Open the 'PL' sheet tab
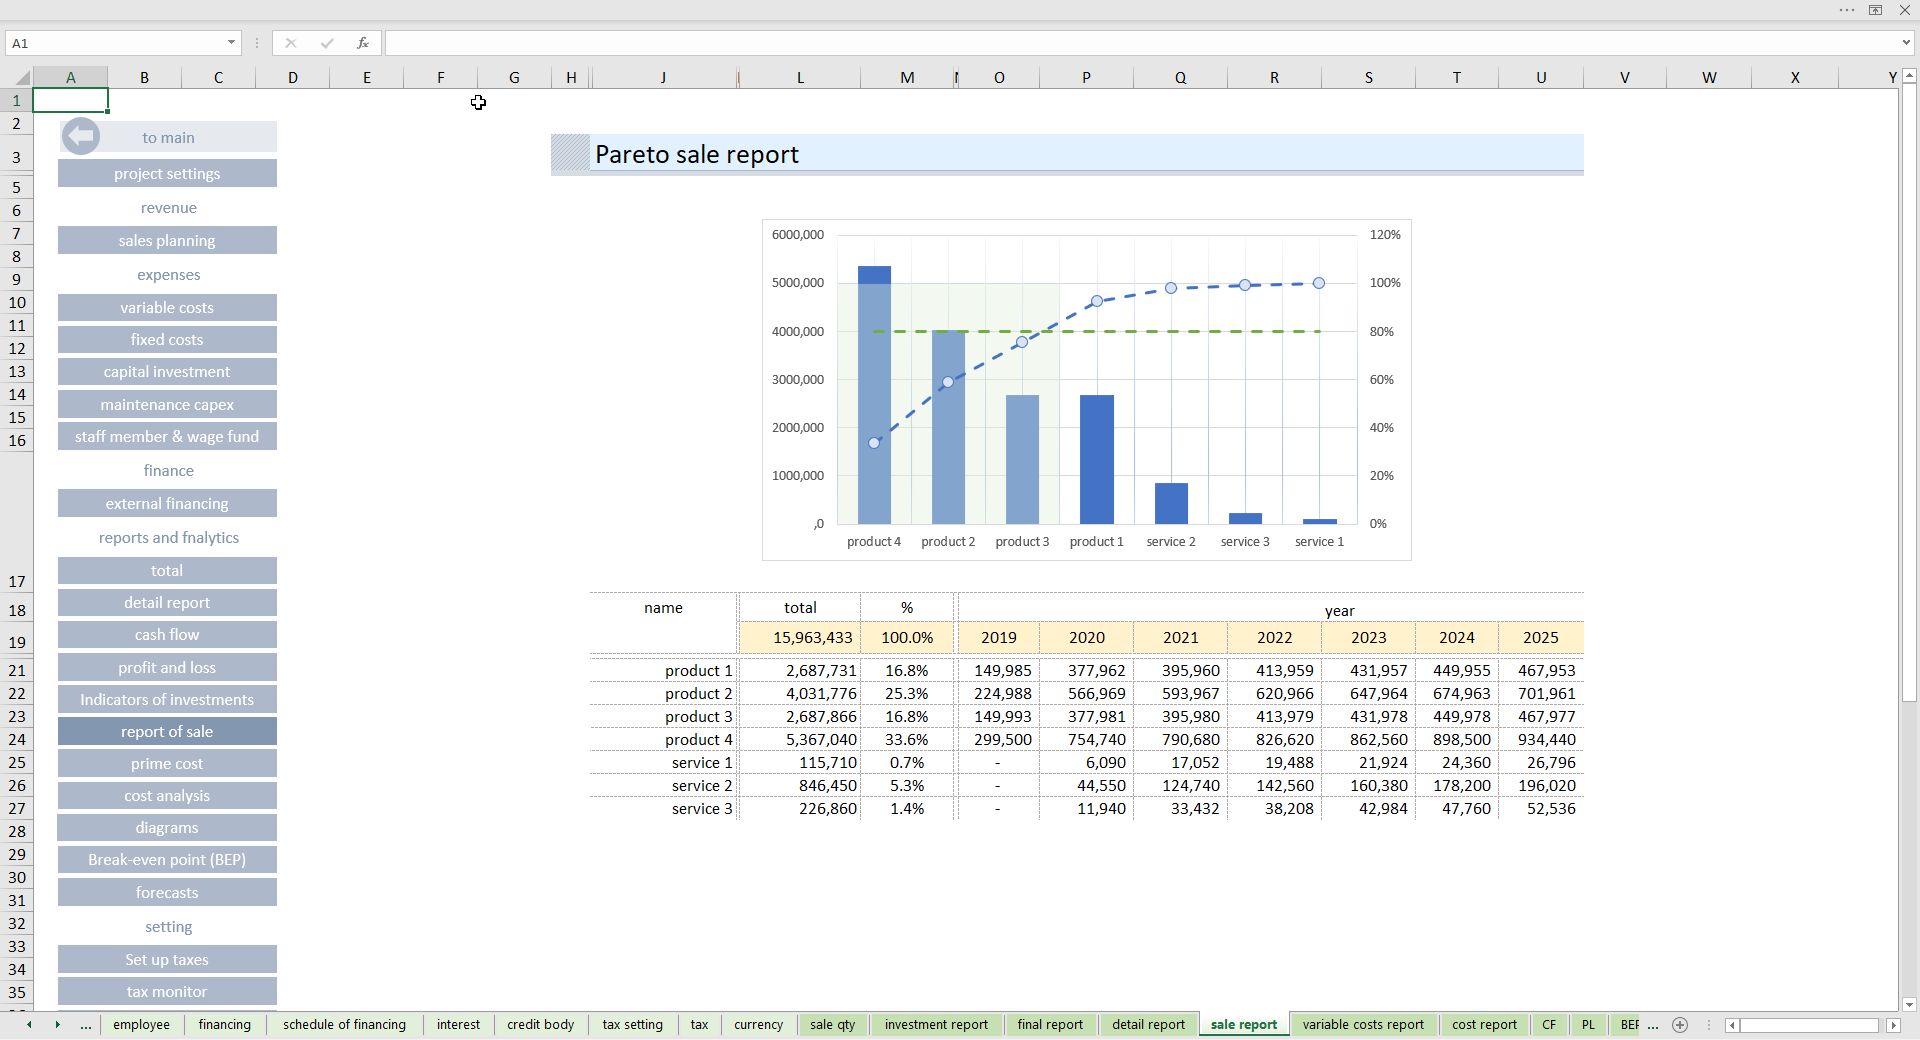Viewport: 1920px width, 1040px height. (1588, 1025)
